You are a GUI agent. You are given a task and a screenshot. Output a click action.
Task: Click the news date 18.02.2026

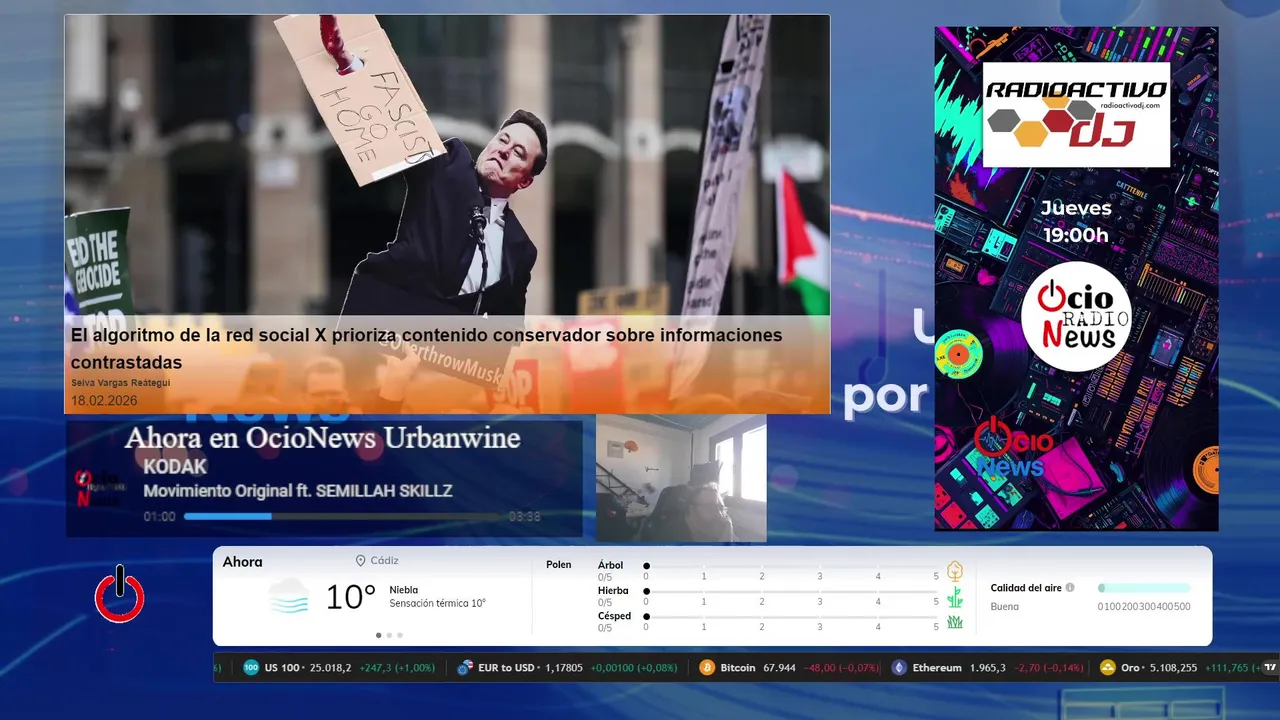pos(104,401)
